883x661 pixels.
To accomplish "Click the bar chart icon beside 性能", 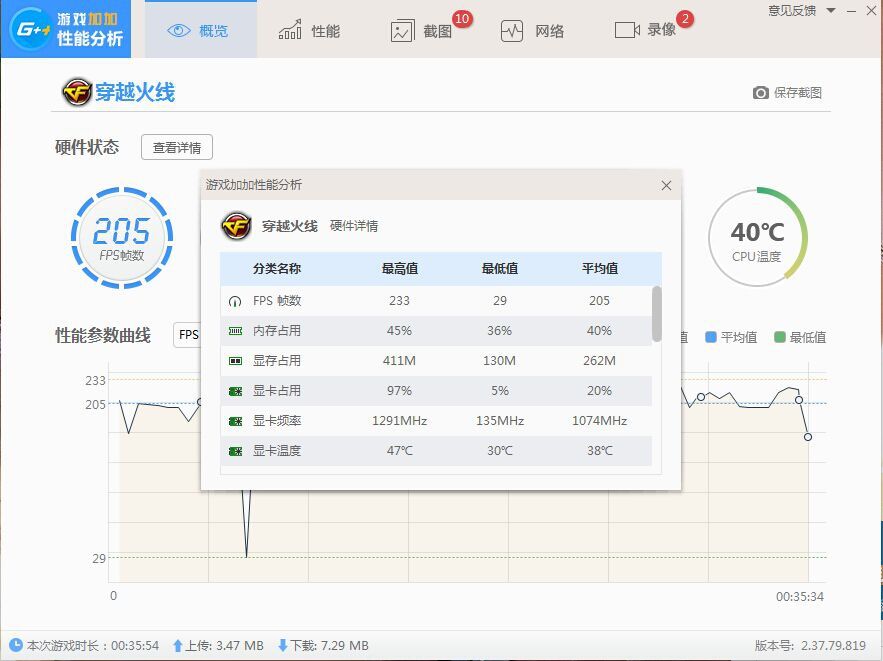I will (x=290, y=30).
